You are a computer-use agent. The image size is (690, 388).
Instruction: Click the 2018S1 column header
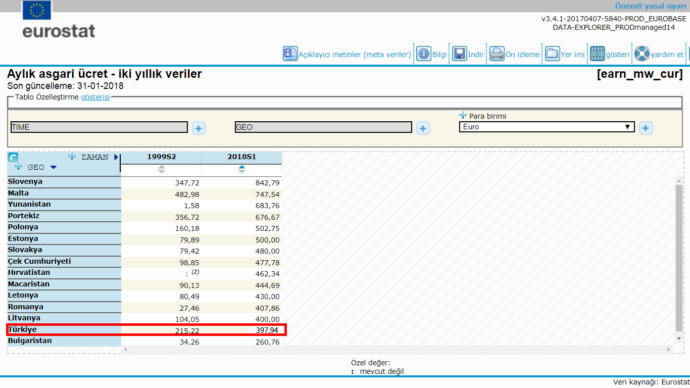tap(242, 157)
